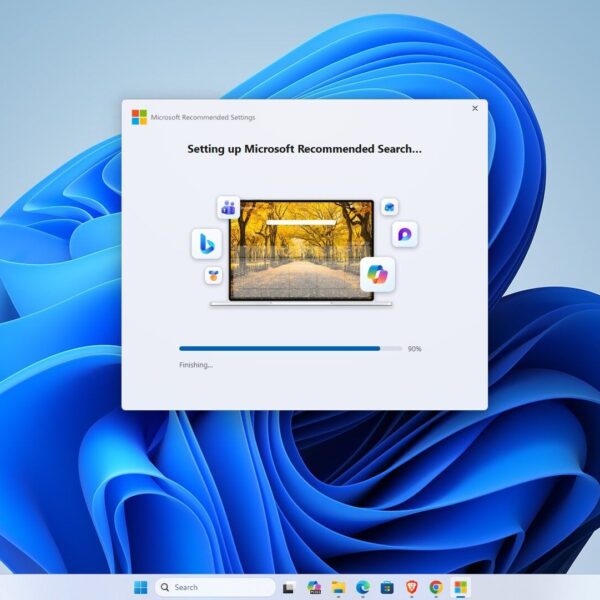
Task: Click "Setting up Microsoft Recommended Search..." heading
Action: pos(305,149)
